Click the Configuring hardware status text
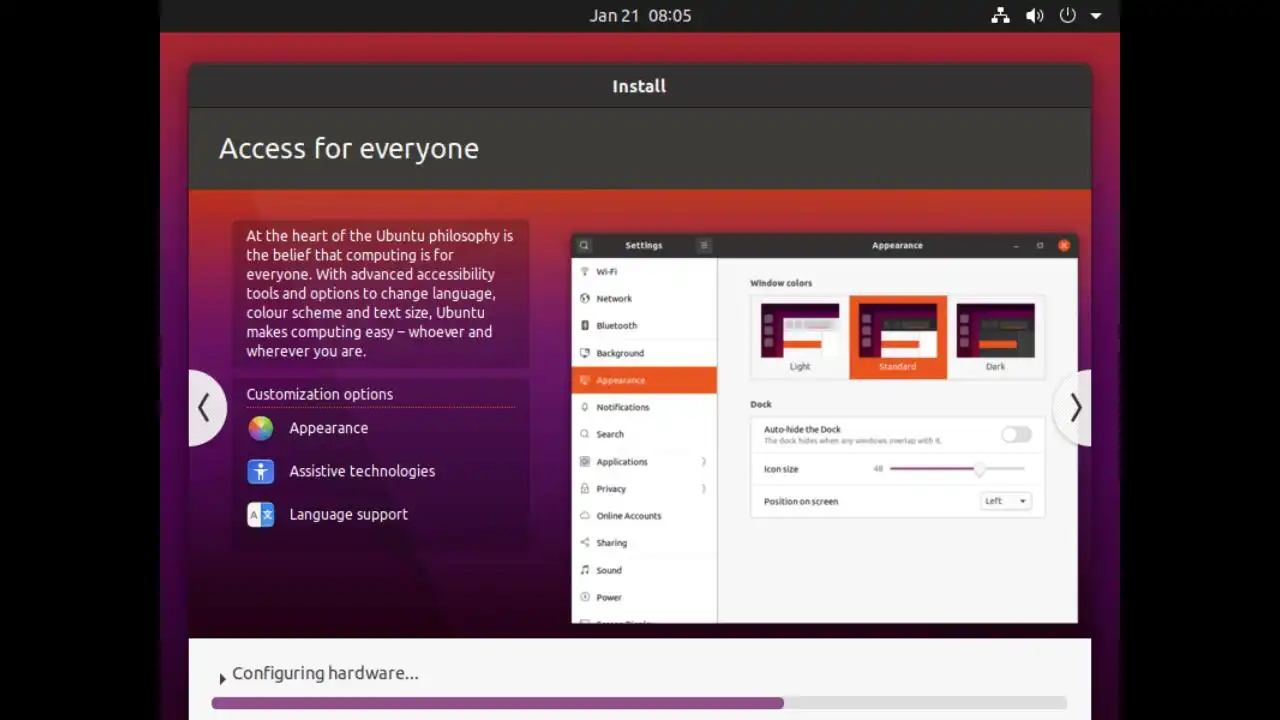 [325, 673]
